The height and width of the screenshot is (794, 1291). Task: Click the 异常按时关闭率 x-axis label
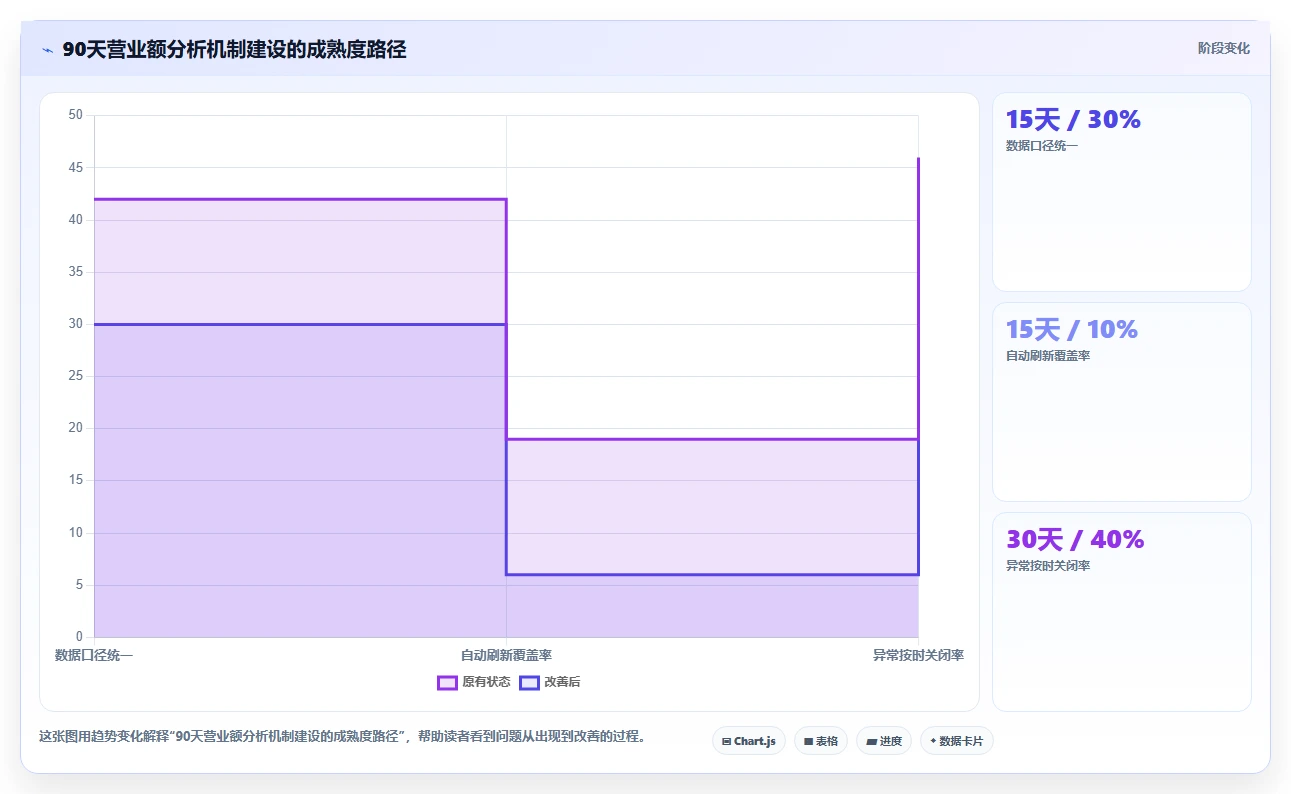[x=918, y=656]
